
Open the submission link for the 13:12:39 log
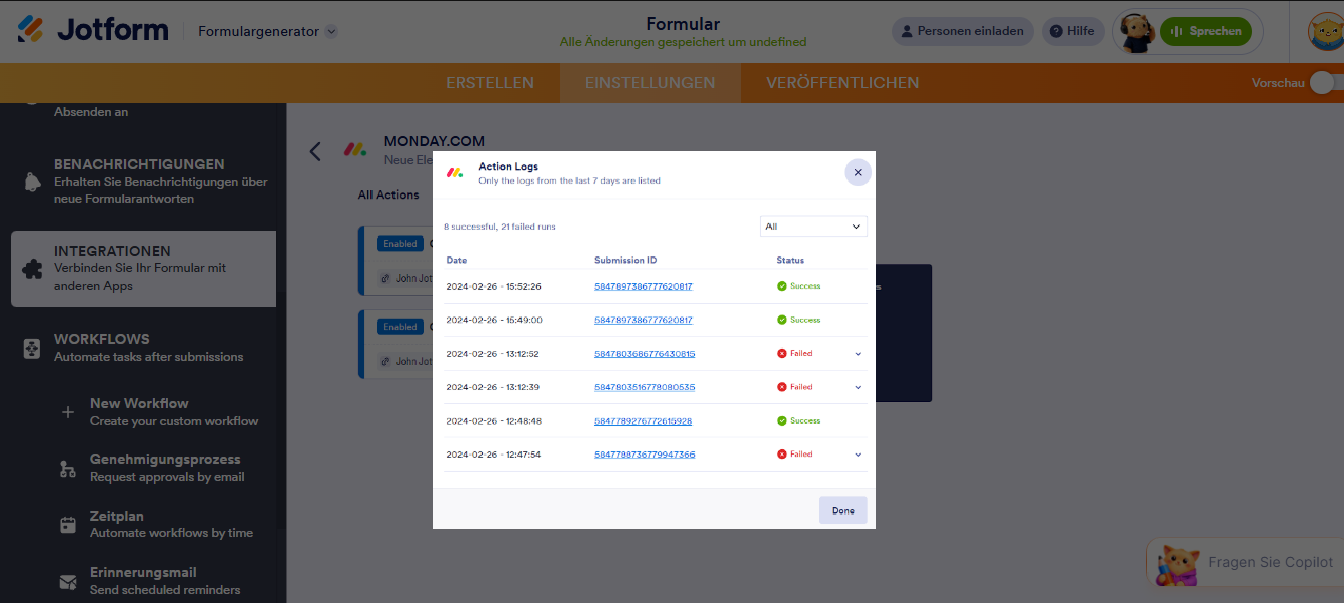644,387
